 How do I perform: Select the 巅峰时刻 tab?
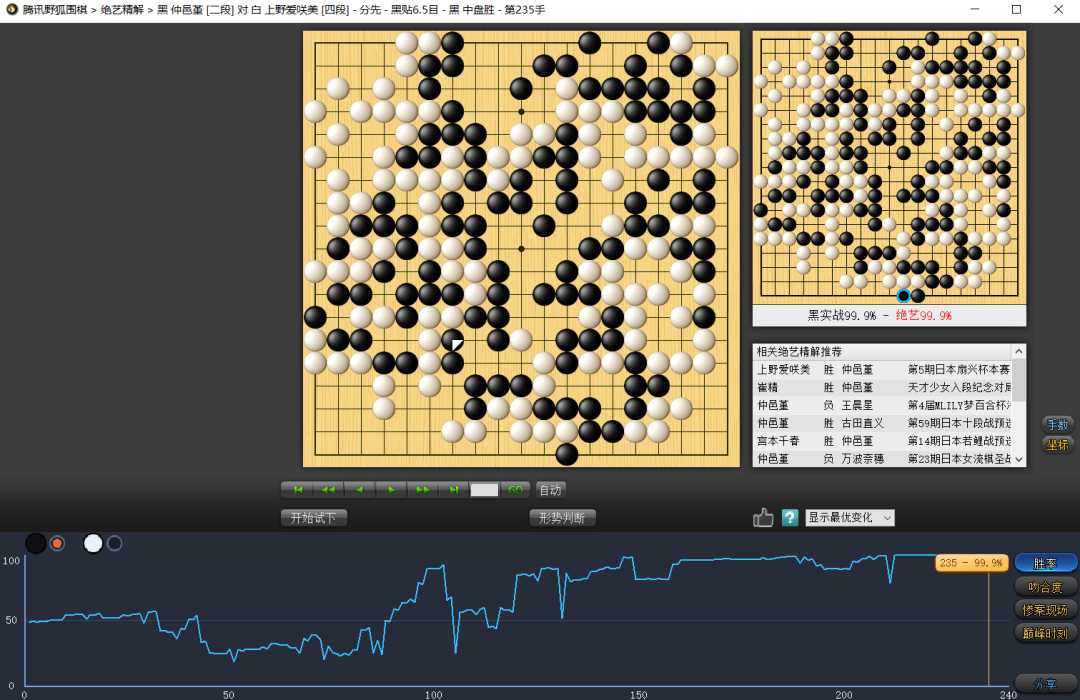pyautogui.click(x=1046, y=632)
